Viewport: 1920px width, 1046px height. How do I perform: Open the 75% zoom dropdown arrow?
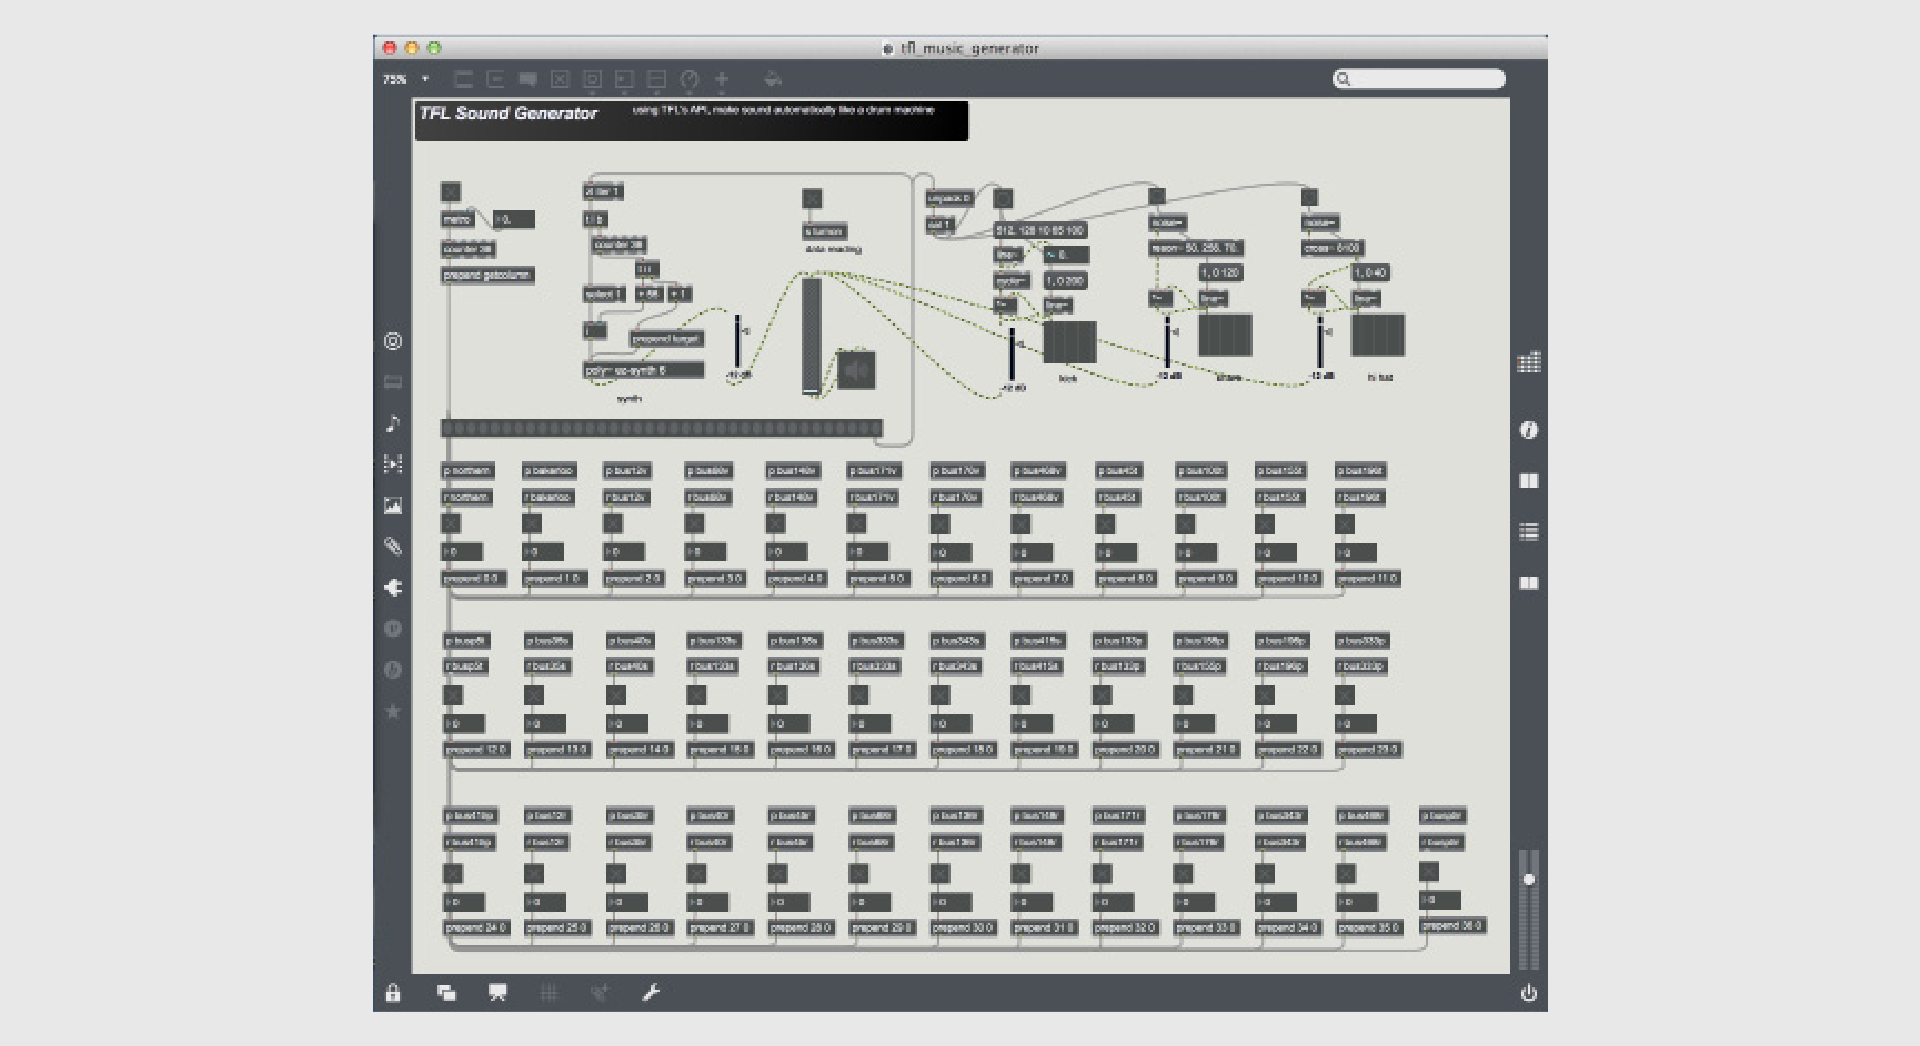point(425,79)
